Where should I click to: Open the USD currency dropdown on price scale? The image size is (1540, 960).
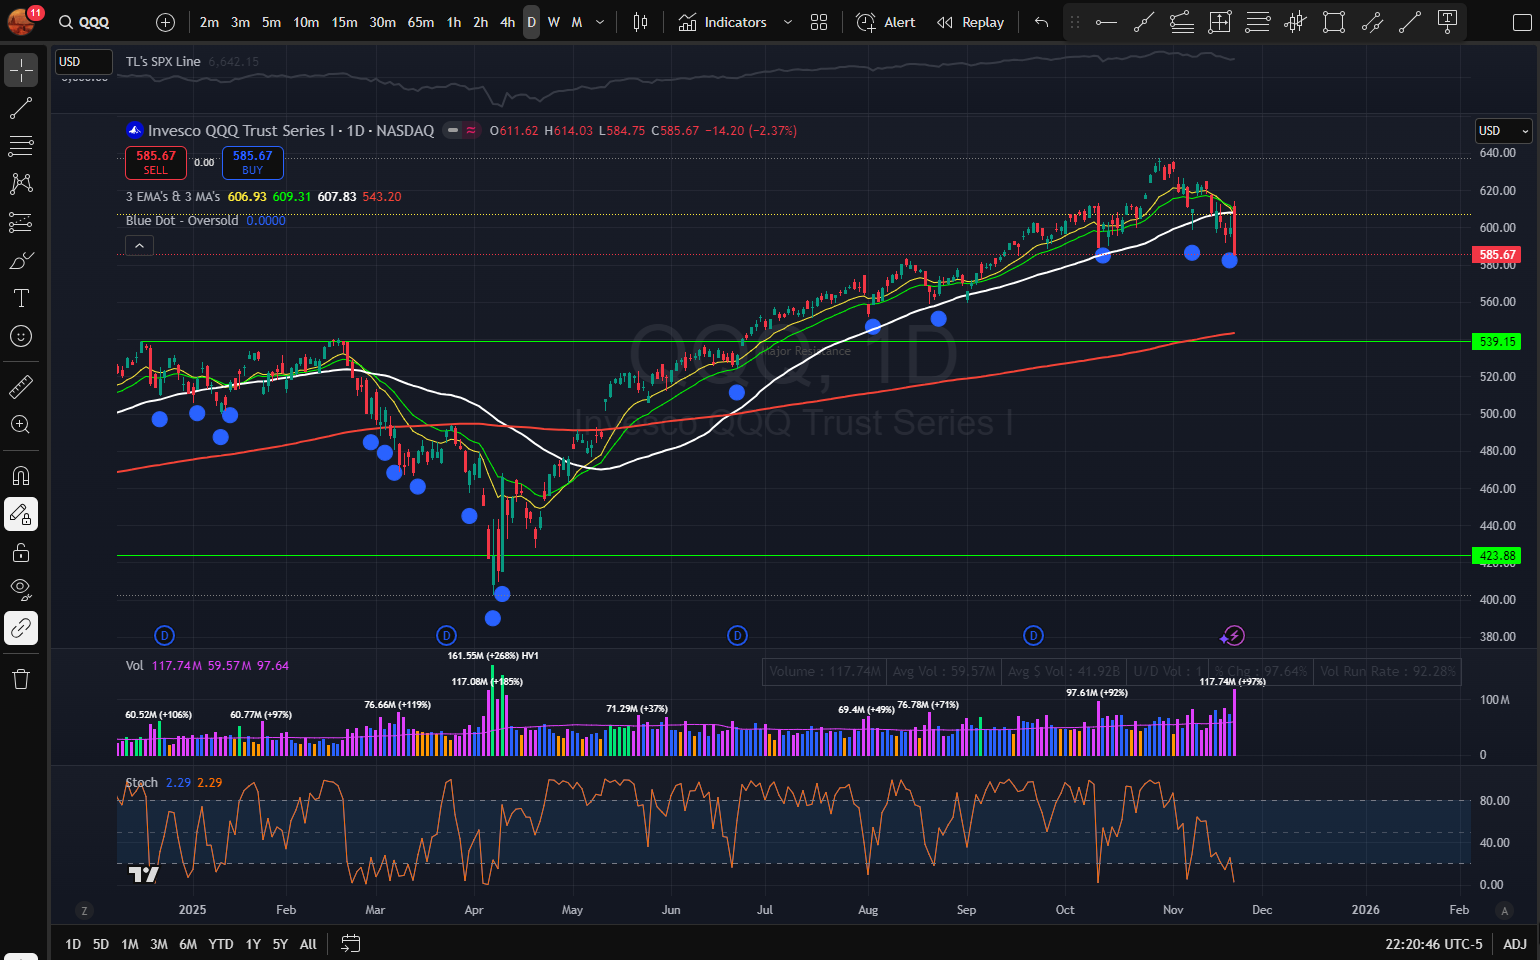coord(1504,131)
